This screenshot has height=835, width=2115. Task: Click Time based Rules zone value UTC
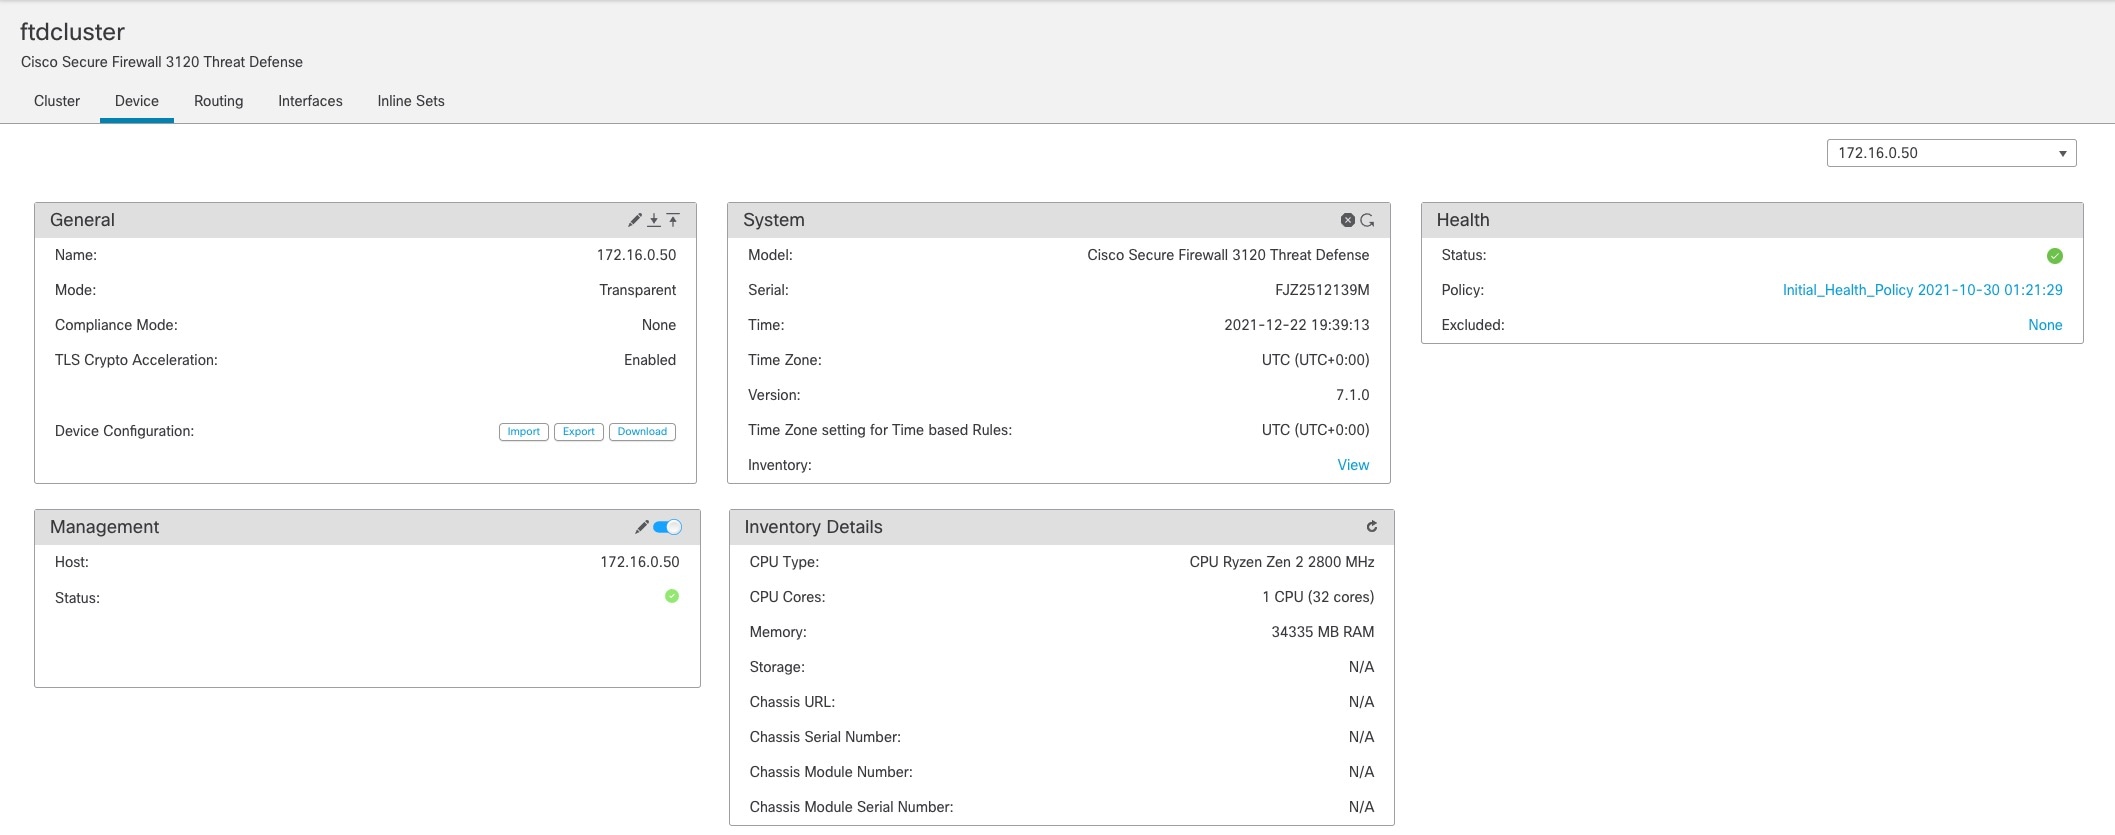[1315, 430]
